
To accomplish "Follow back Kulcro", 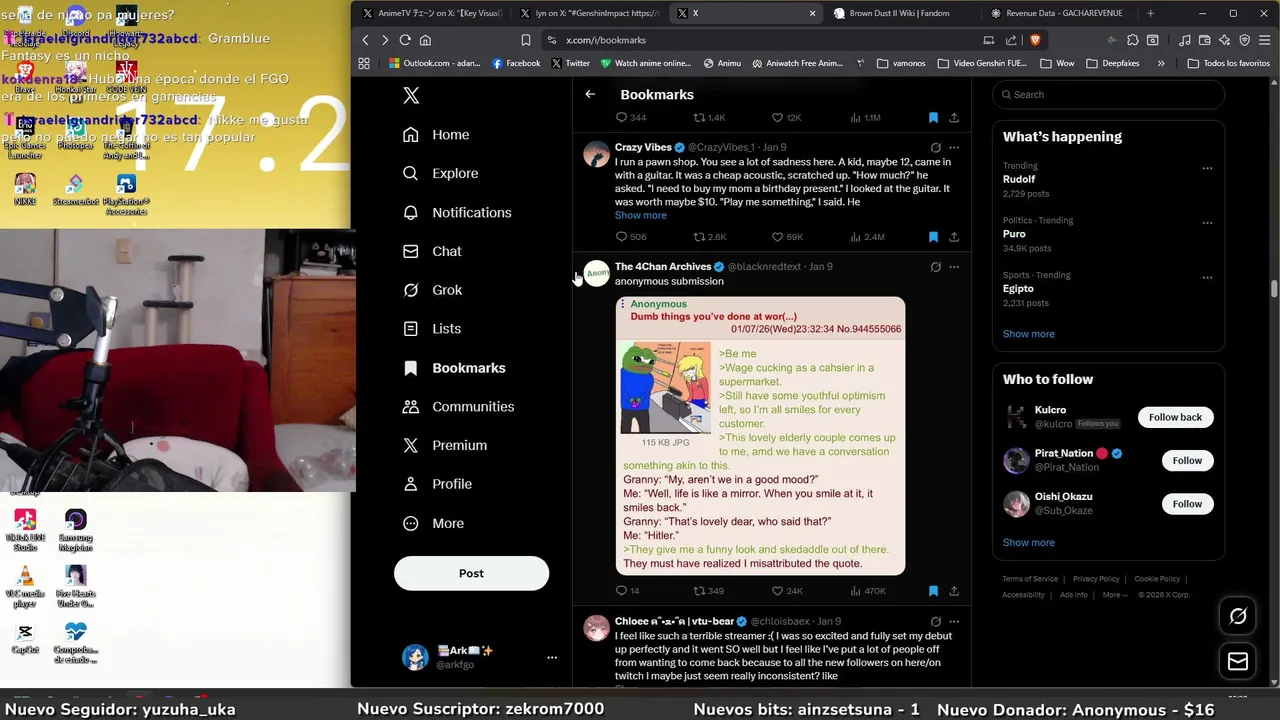I will [1175, 417].
